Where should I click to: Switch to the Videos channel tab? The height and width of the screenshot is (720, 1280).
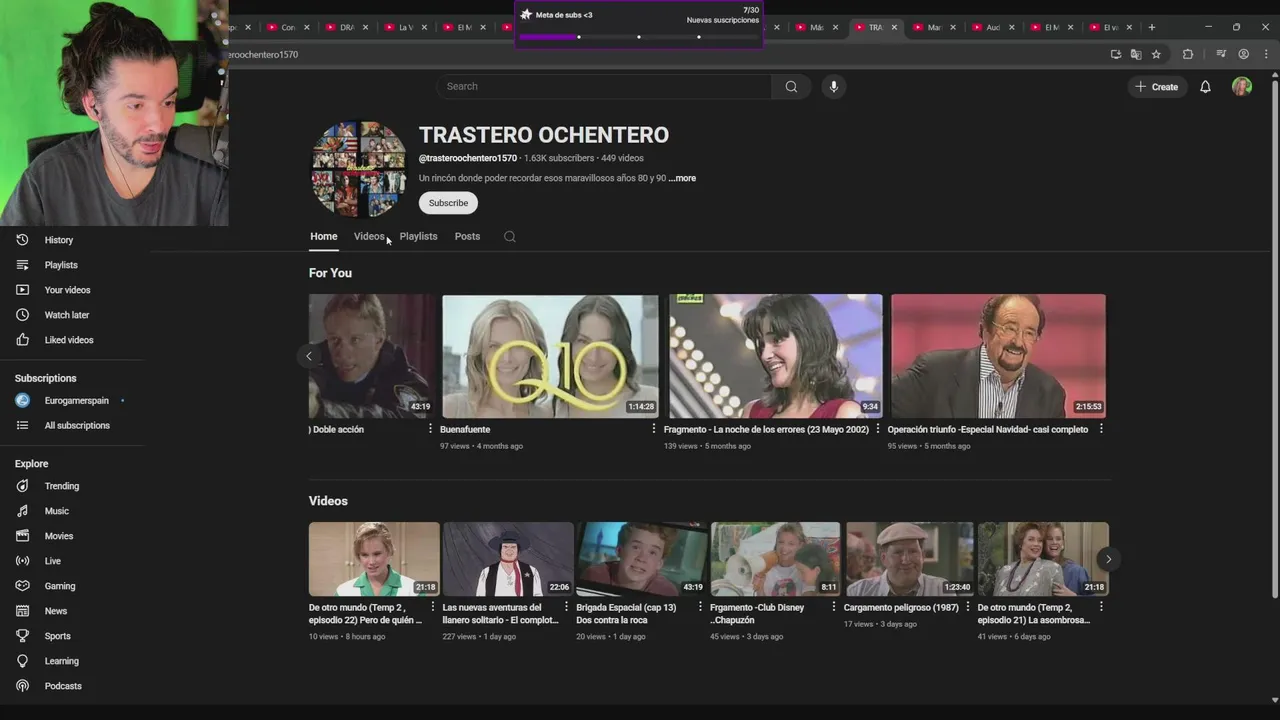(369, 237)
